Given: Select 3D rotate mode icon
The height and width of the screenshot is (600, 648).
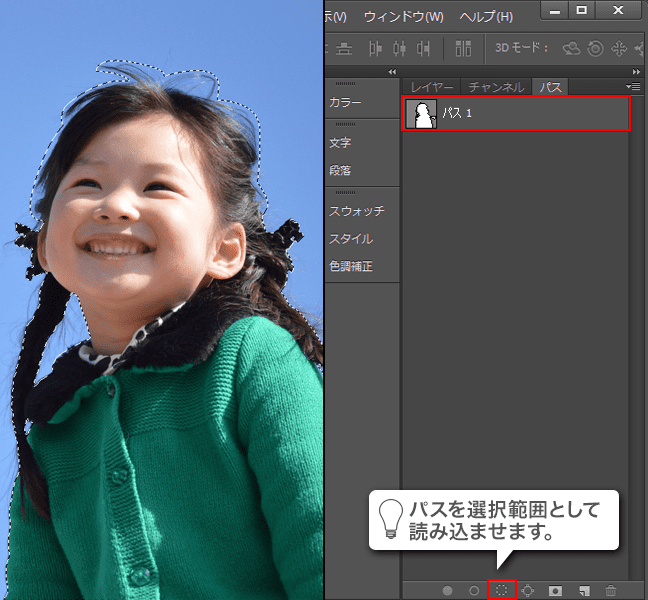Looking at the screenshot, I should (x=572, y=48).
